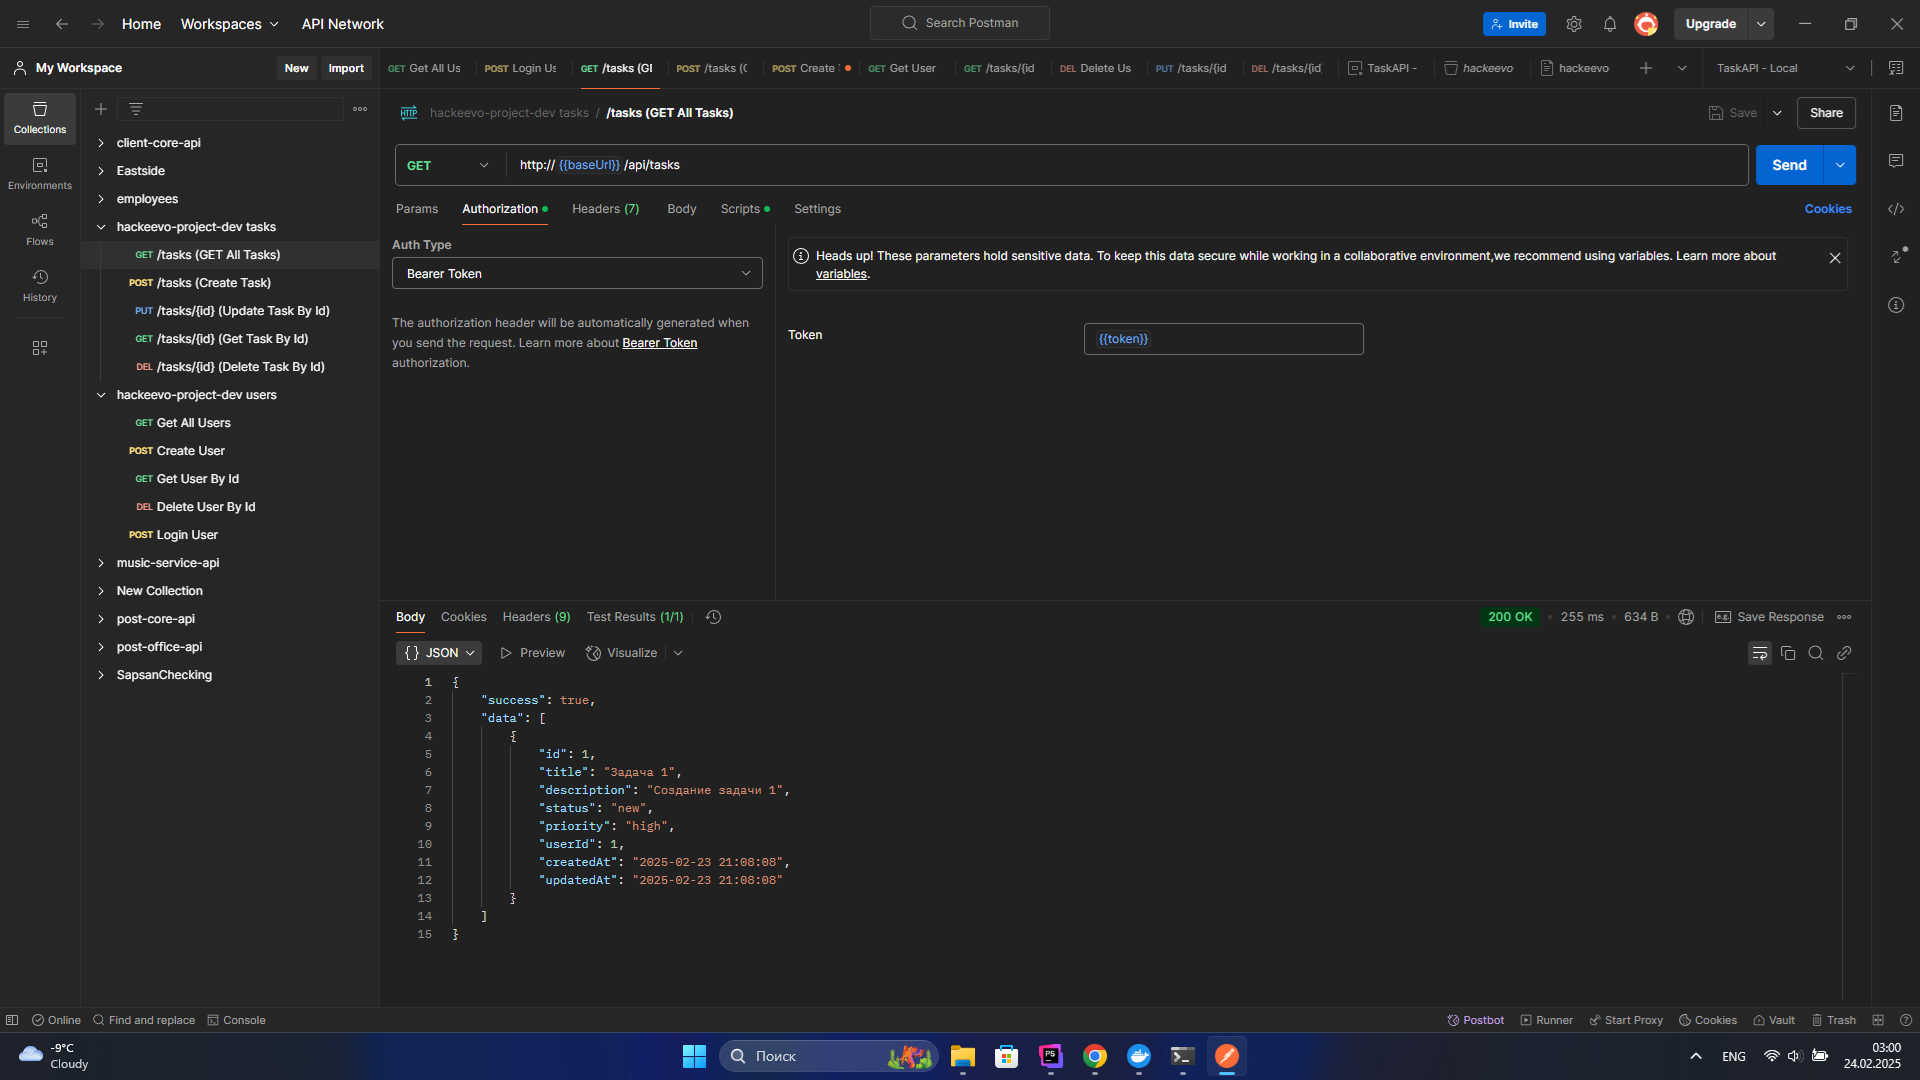Open the Flows sidebar panel
The height and width of the screenshot is (1080, 1920).
[x=39, y=229]
